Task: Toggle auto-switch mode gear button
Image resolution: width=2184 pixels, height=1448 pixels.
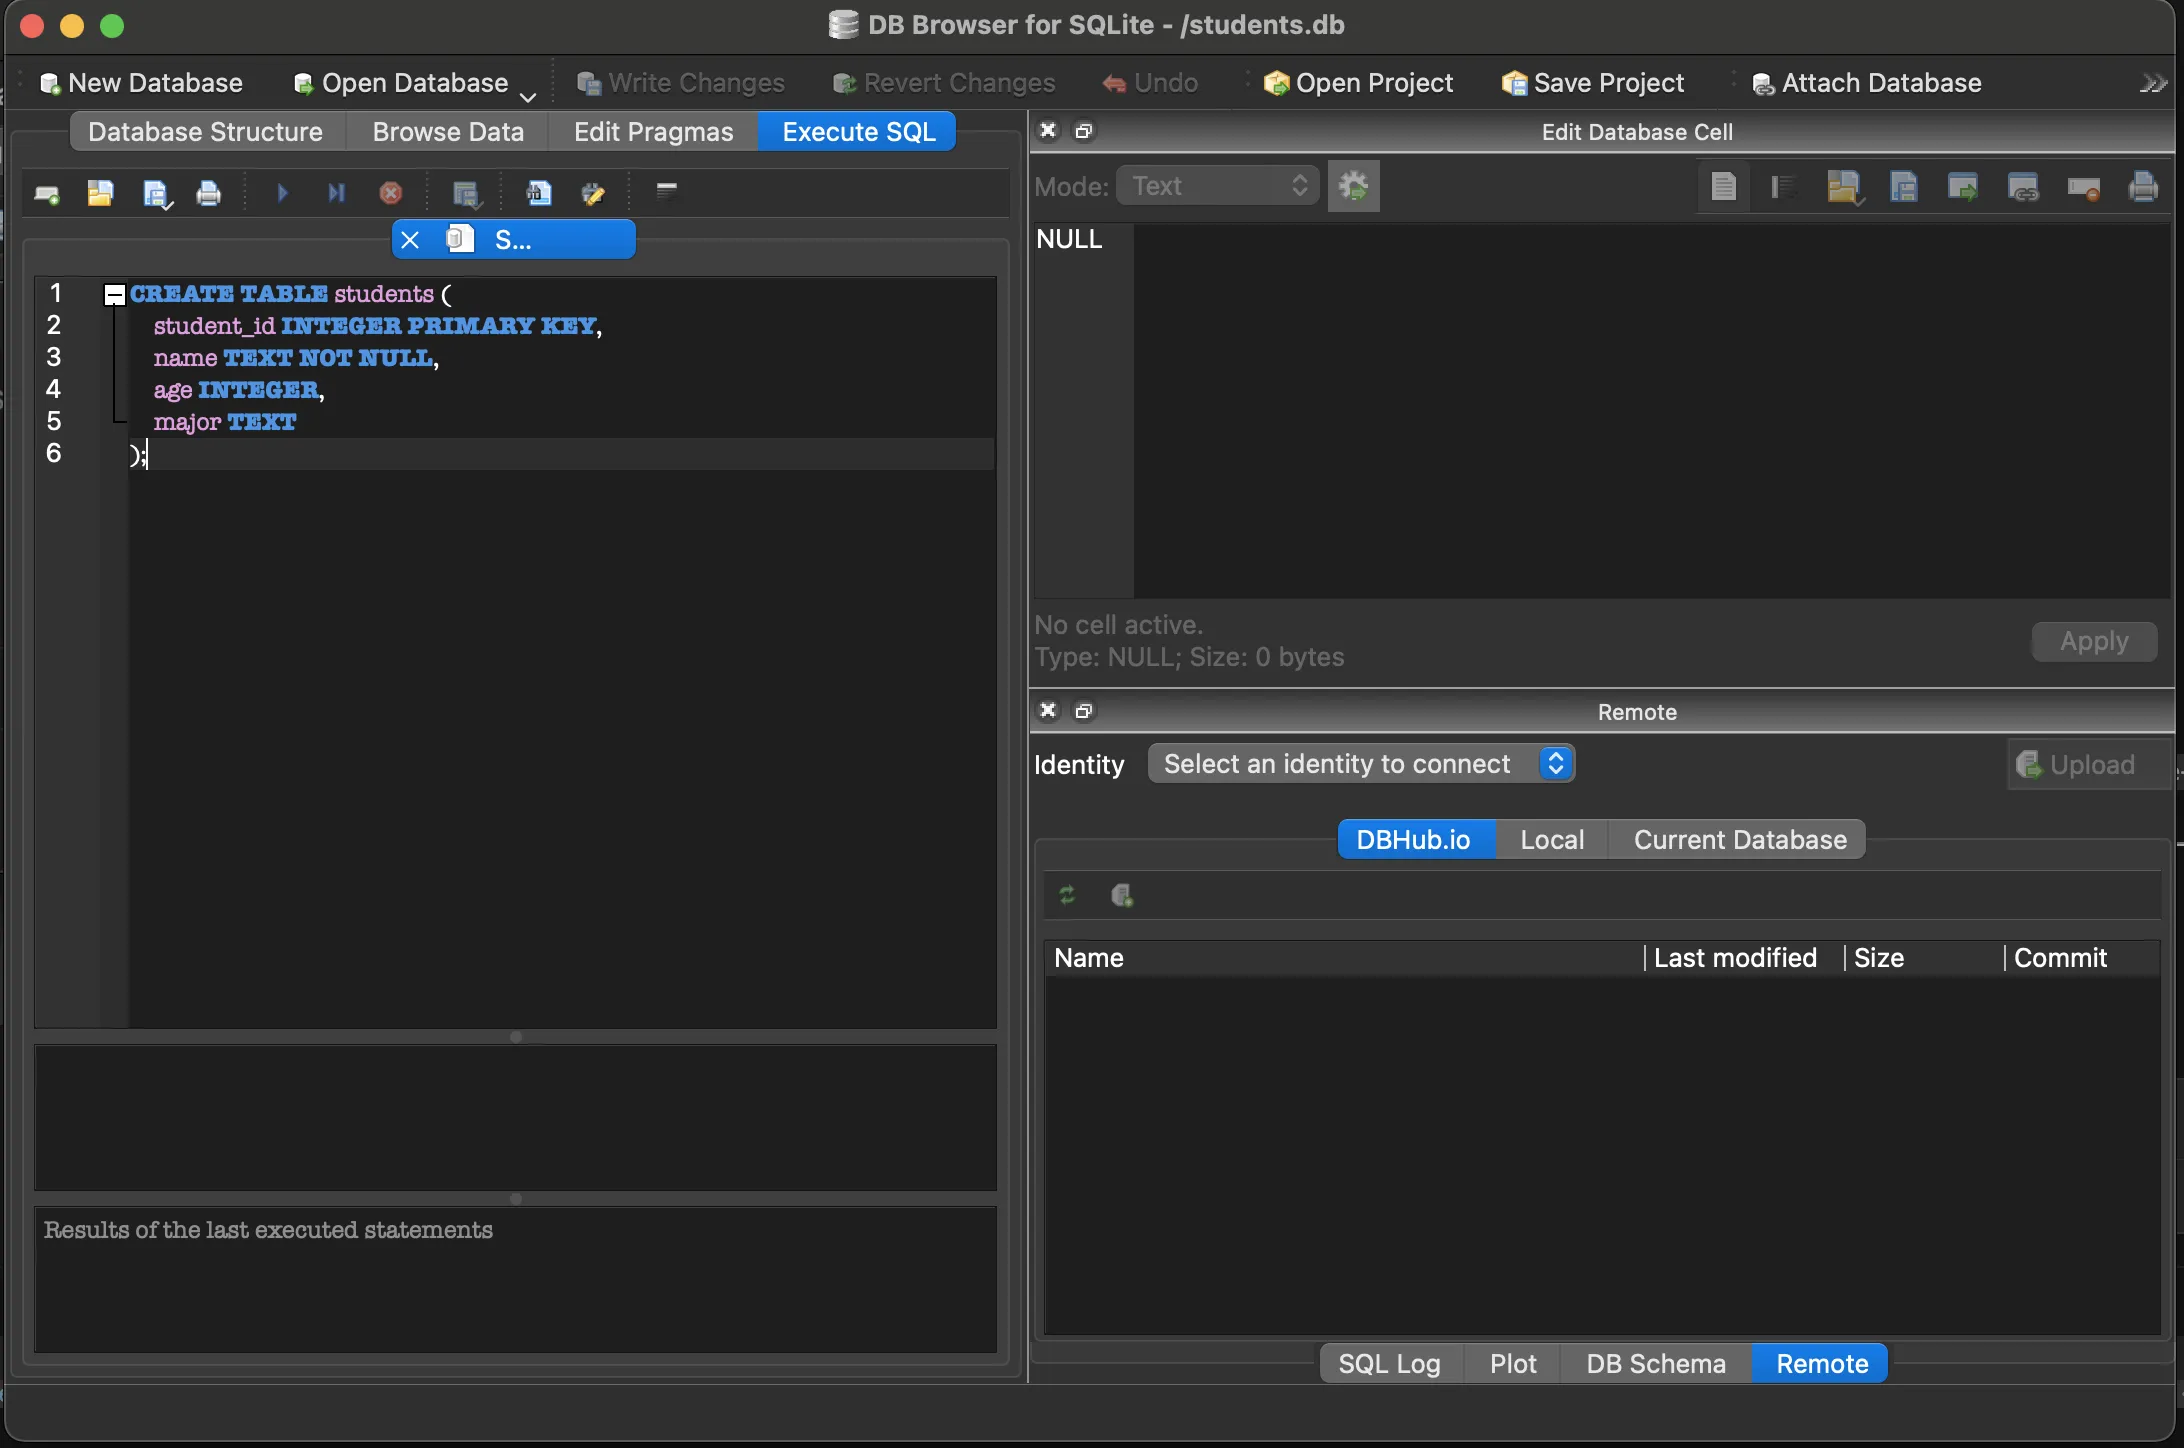Action: [x=1353, y=186]
